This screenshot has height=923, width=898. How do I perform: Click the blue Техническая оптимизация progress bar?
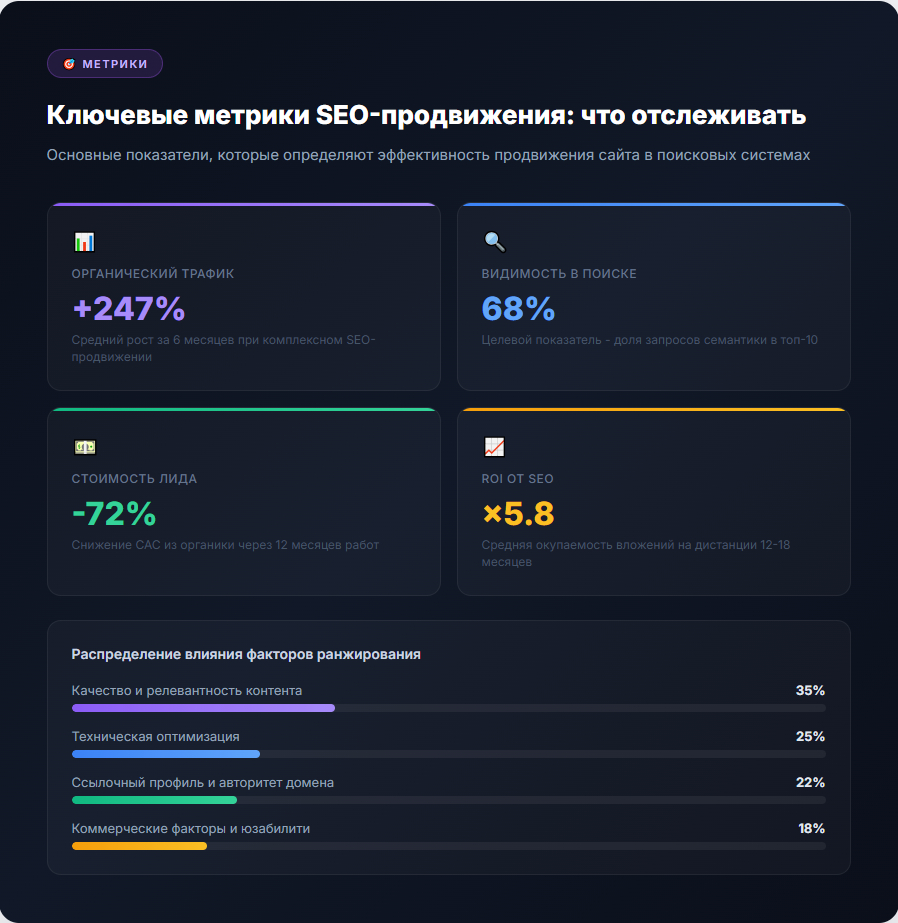point(166,754)
